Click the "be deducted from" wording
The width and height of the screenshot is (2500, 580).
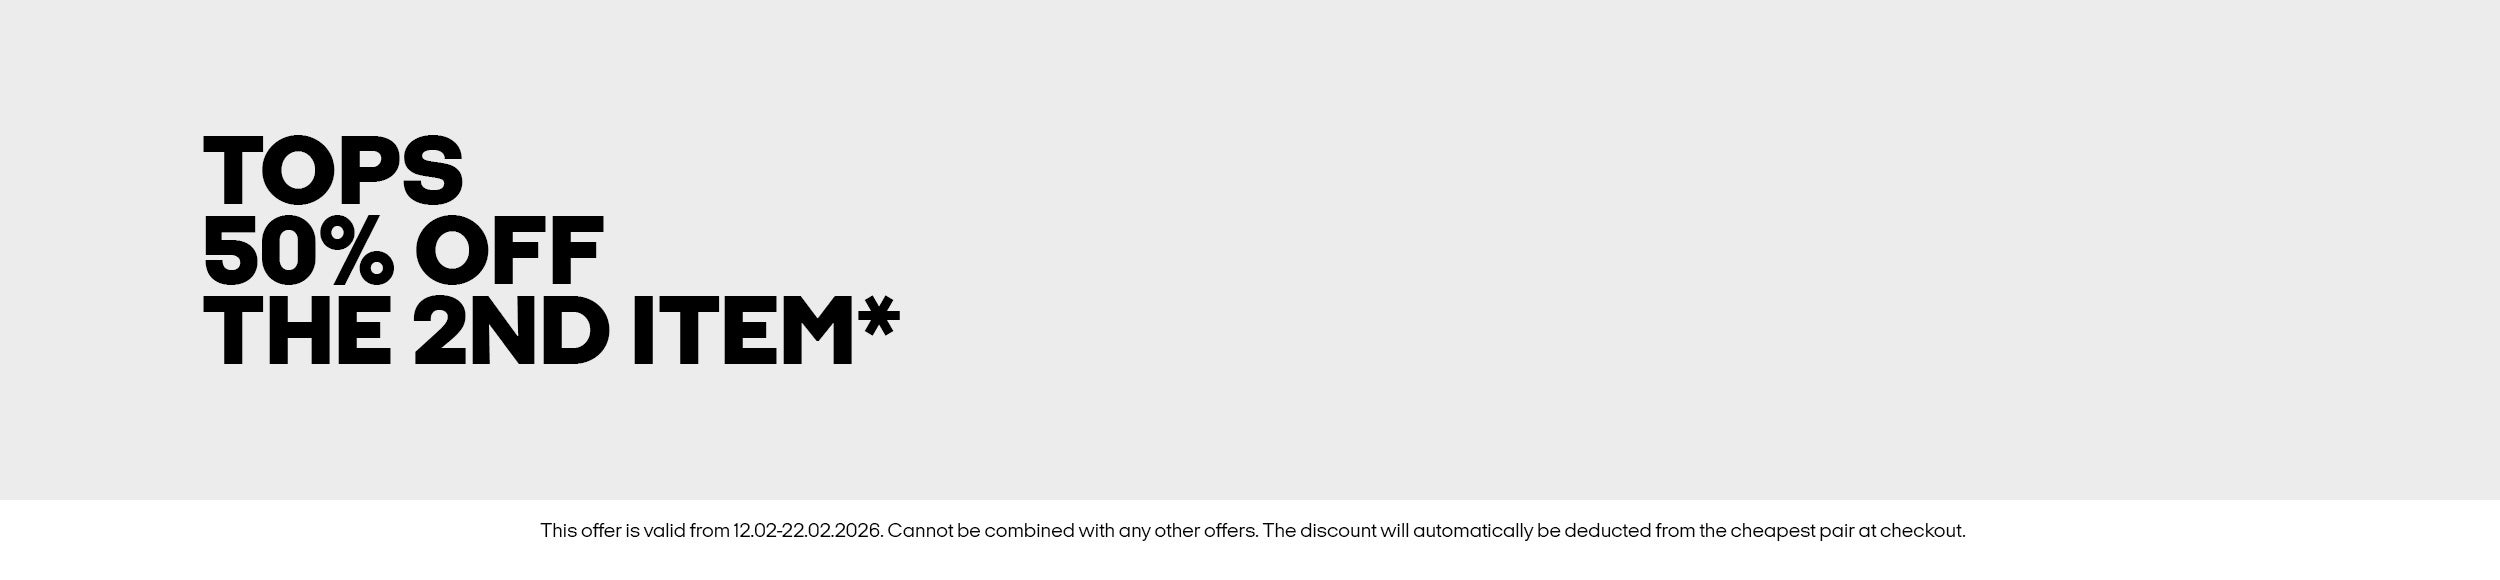1610,531
